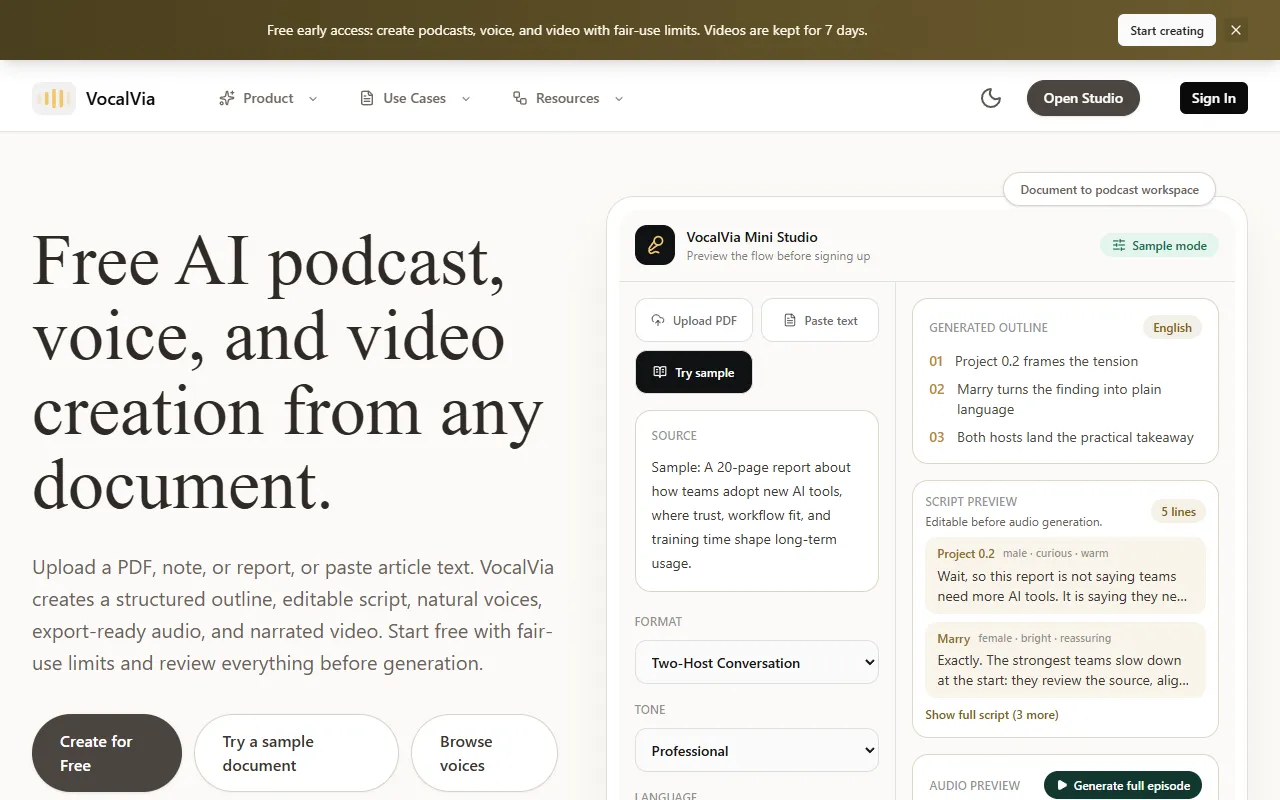This screenshot has width=1280, height=800.
Task: Open the Product menu
Action: 268,98
